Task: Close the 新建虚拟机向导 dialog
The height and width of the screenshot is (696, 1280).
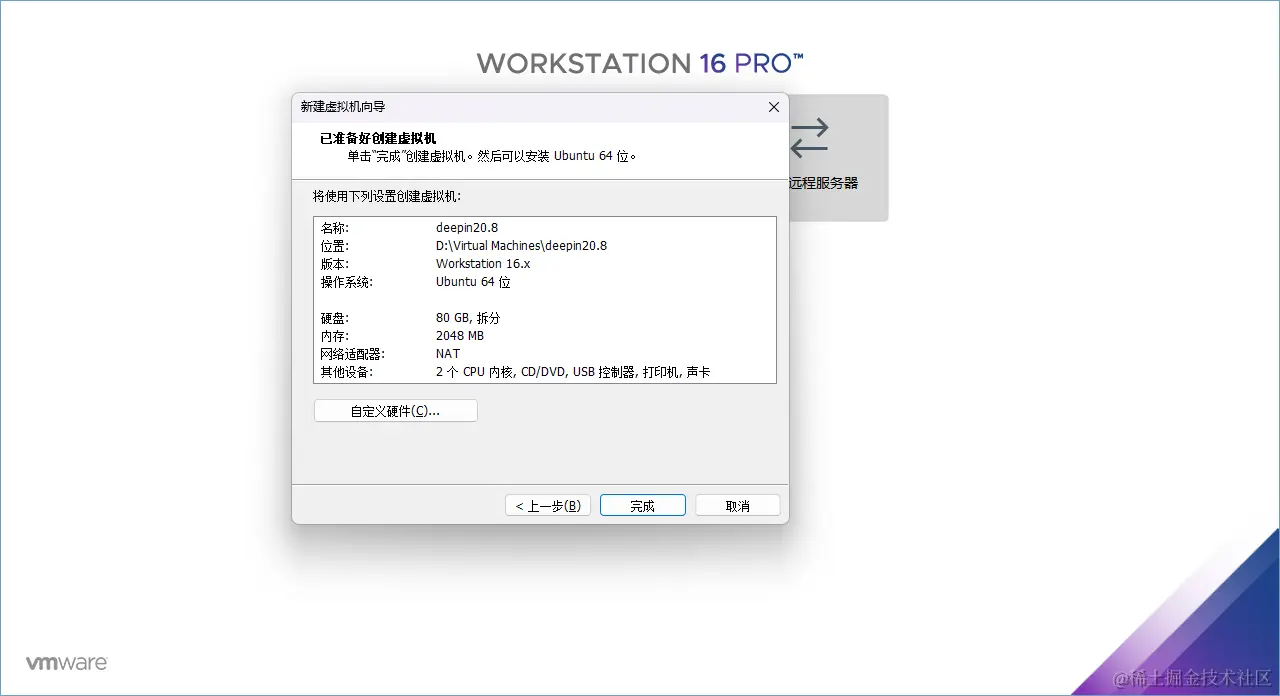Action: [773, 107]
